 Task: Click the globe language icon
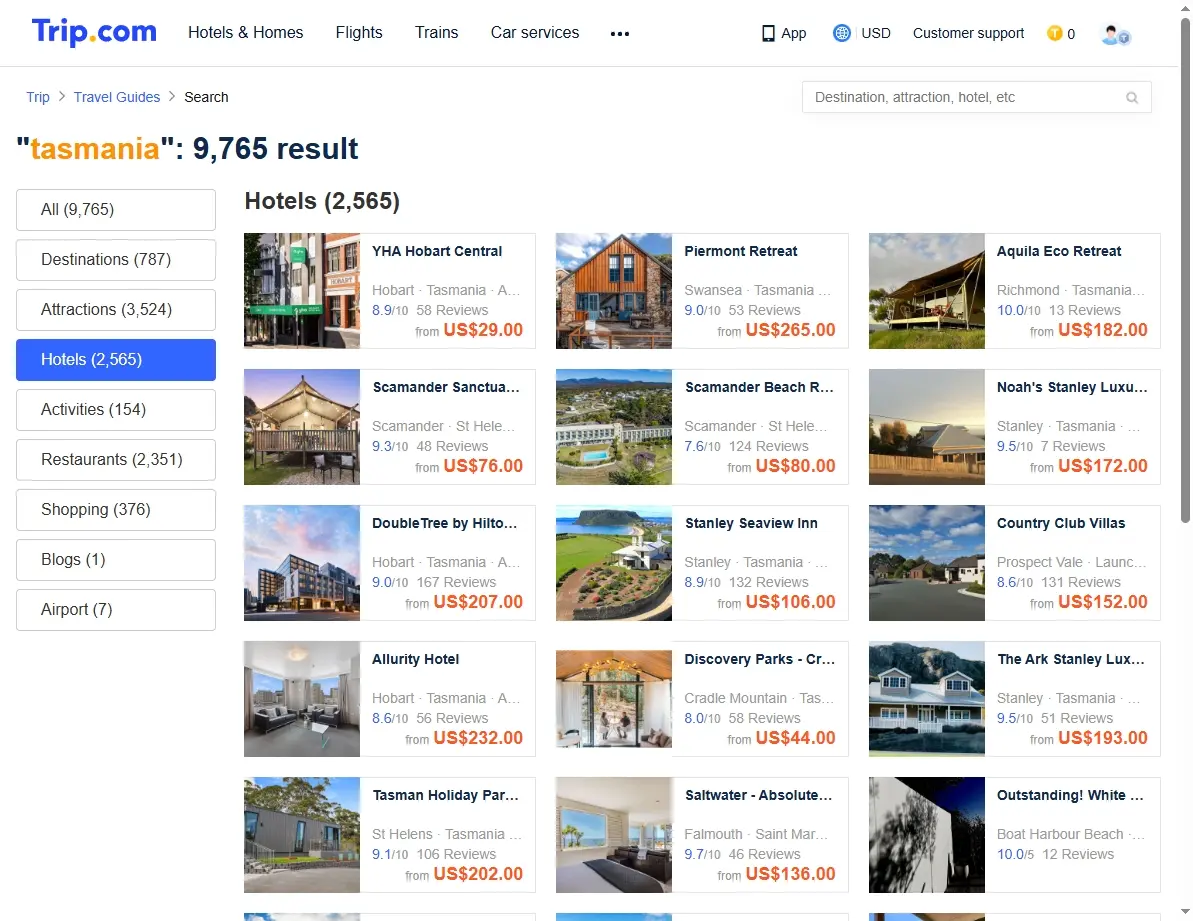[x=841, y=33]
